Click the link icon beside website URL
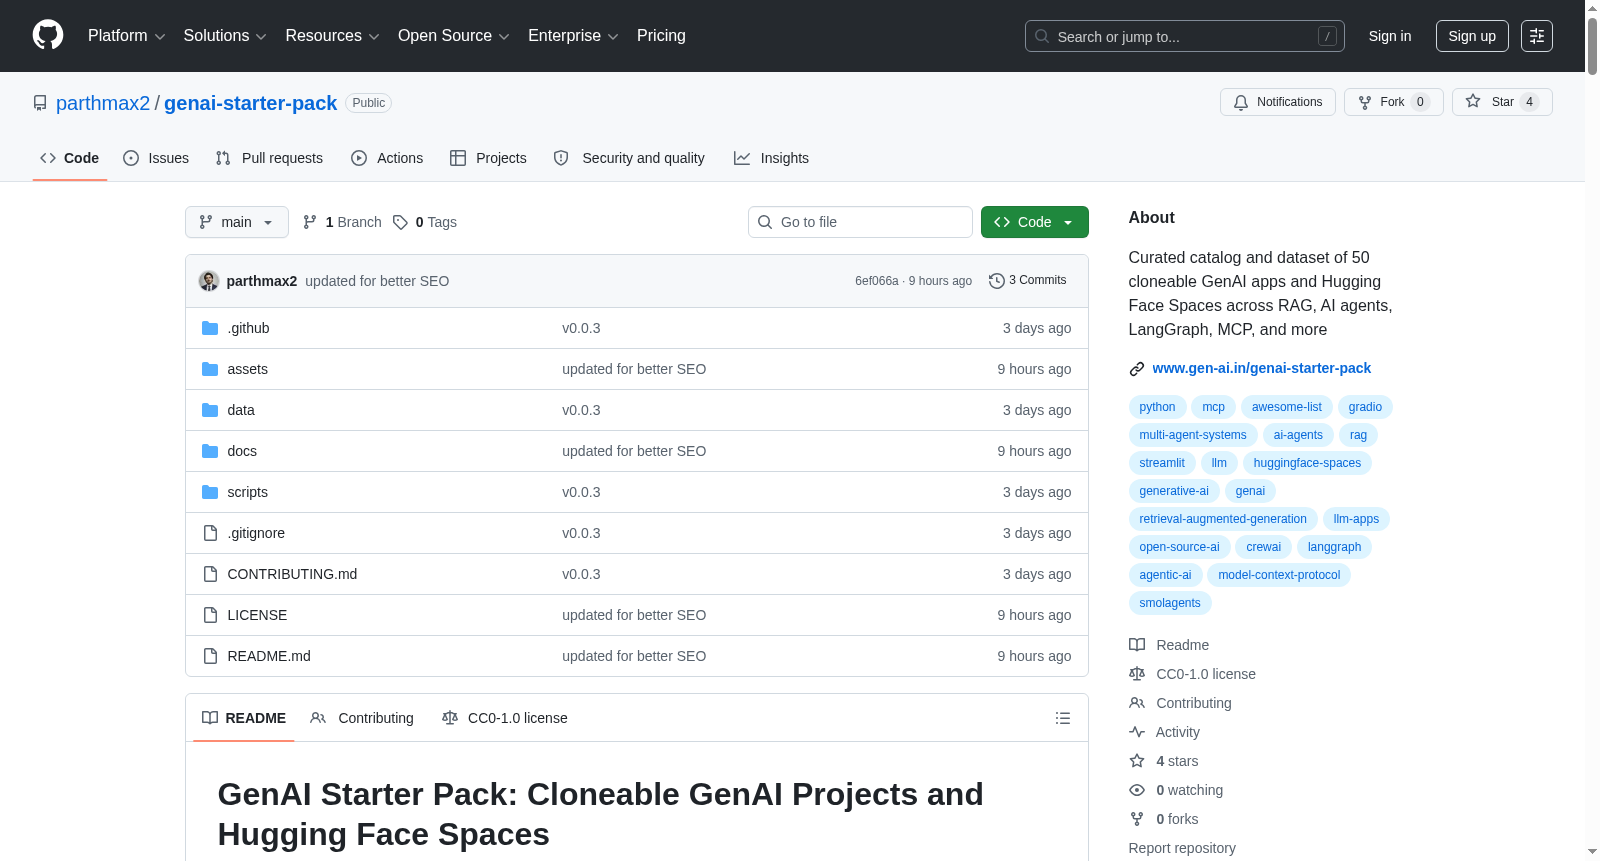The image size is (1600, 861). click(x=1137, y=369)
